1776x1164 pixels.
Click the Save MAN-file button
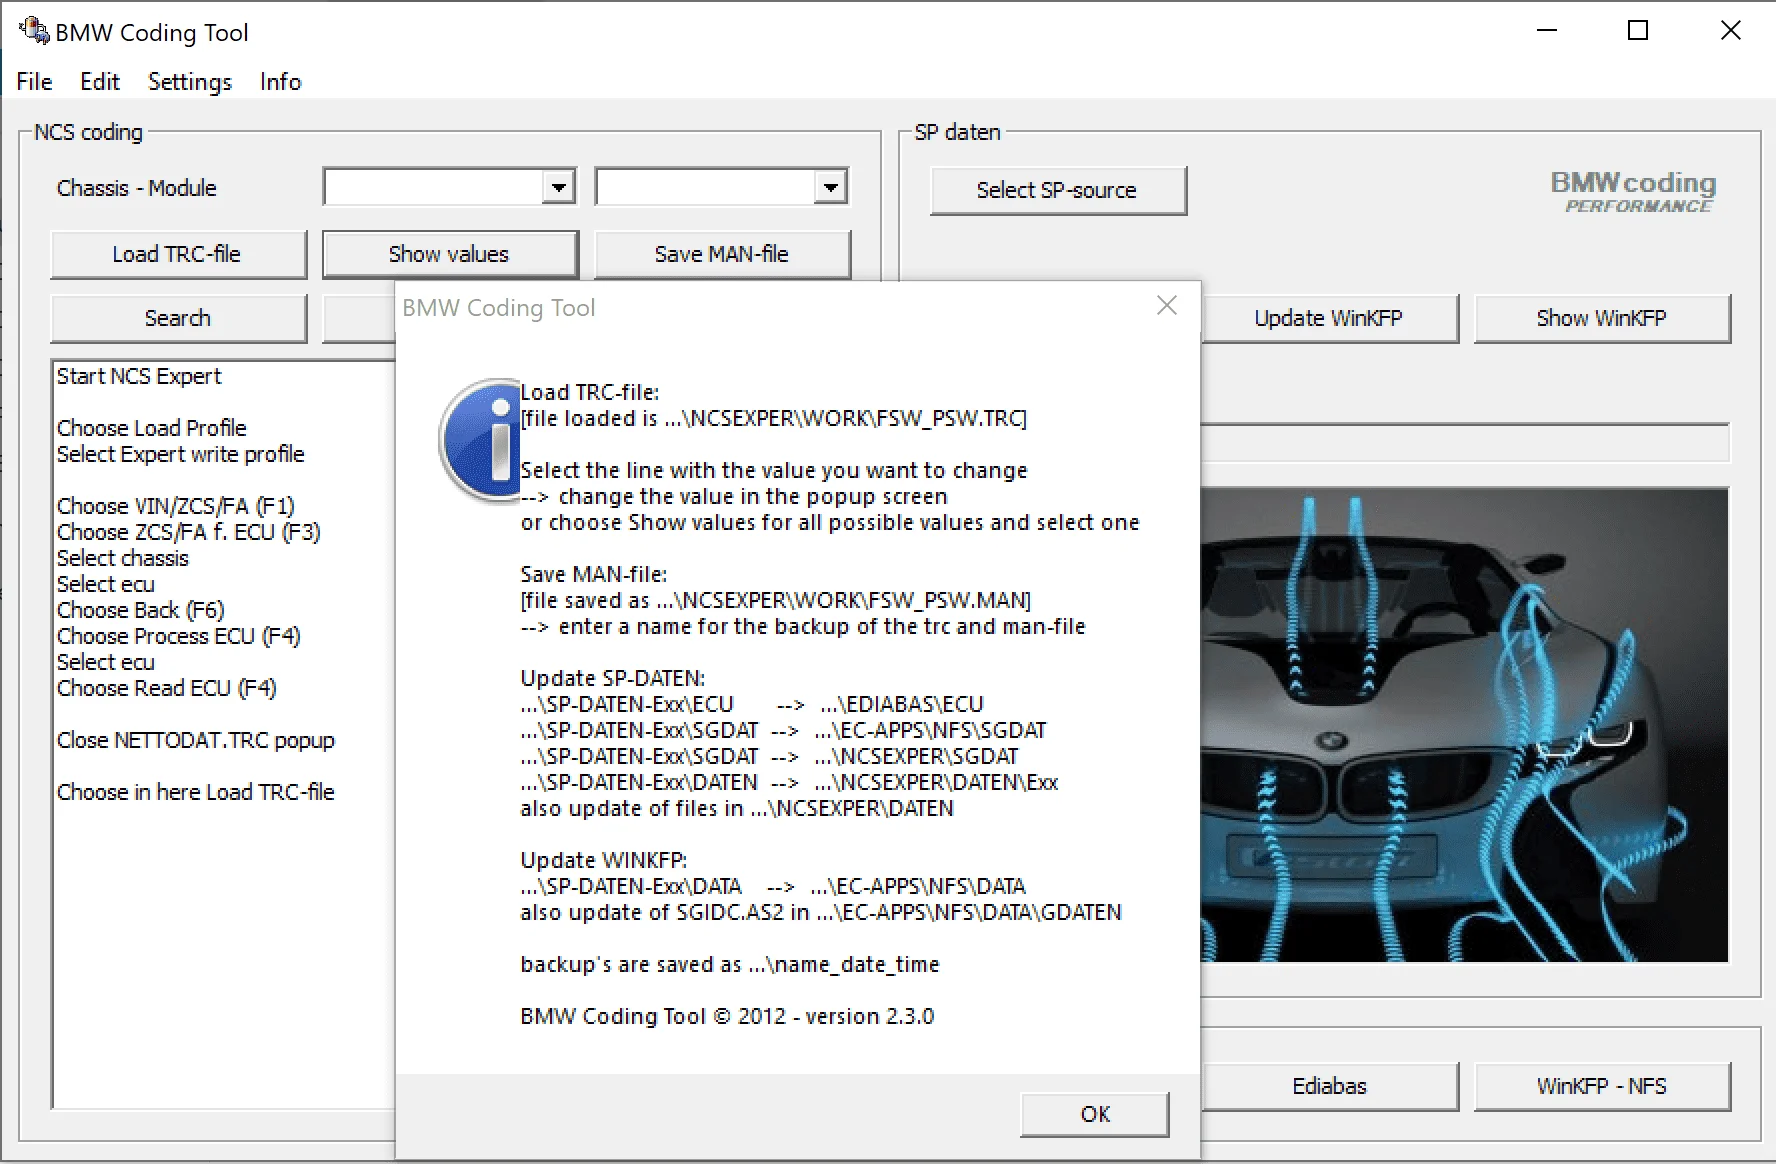(722, 254)
